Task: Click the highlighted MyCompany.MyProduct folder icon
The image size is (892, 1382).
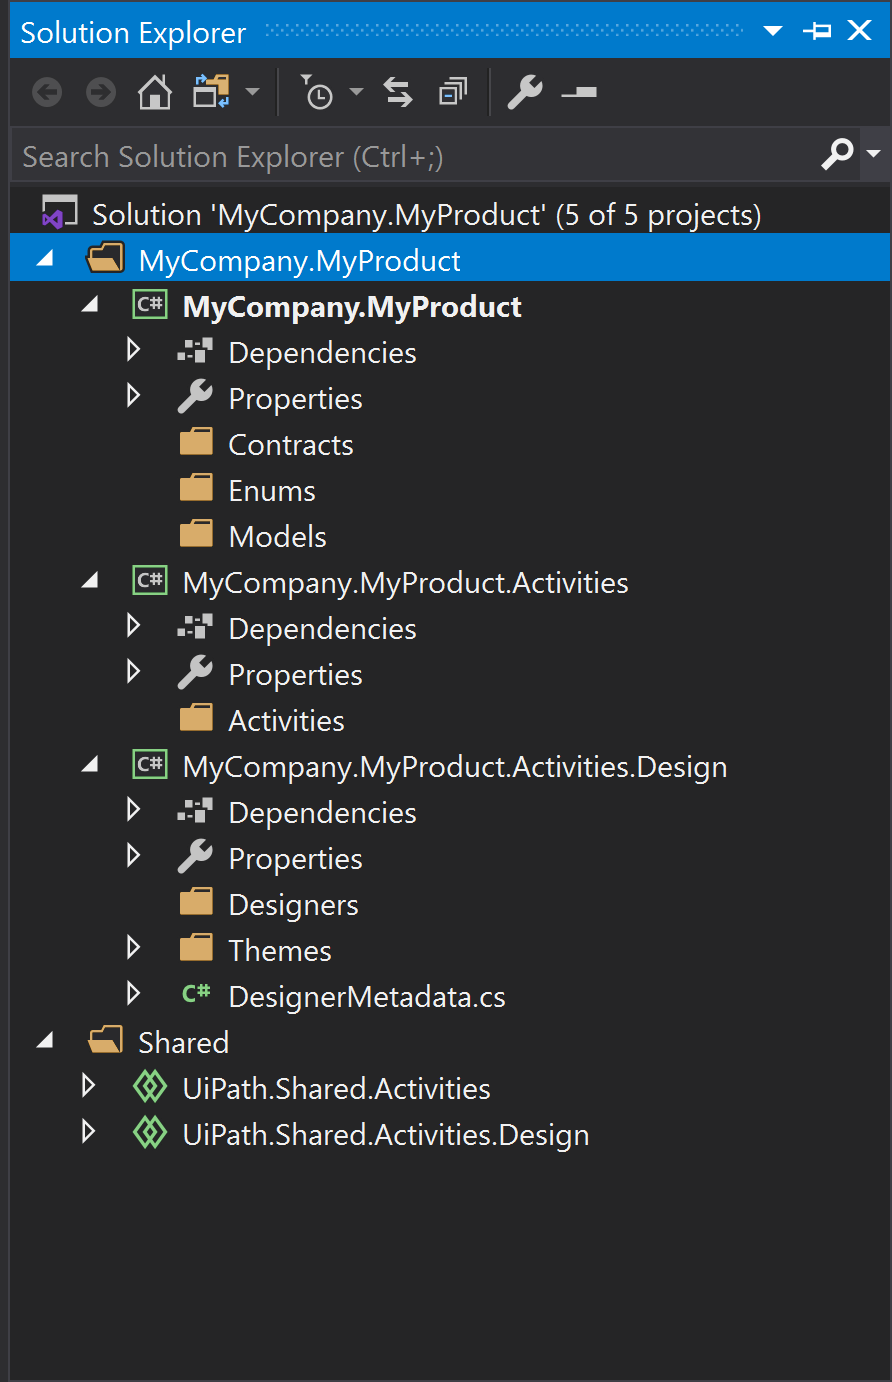Action: [105, 260]
